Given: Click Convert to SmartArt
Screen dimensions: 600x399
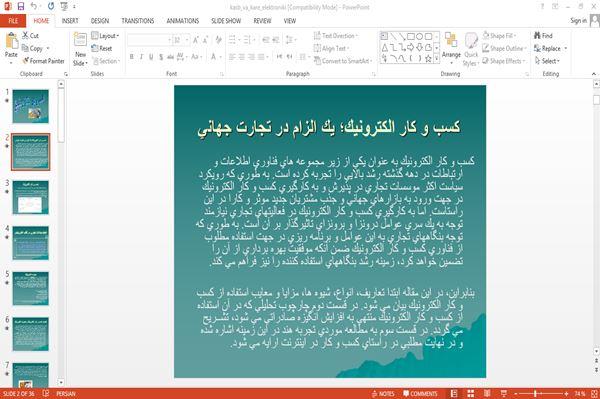Looking at the screenshot, I should point(343,61).
